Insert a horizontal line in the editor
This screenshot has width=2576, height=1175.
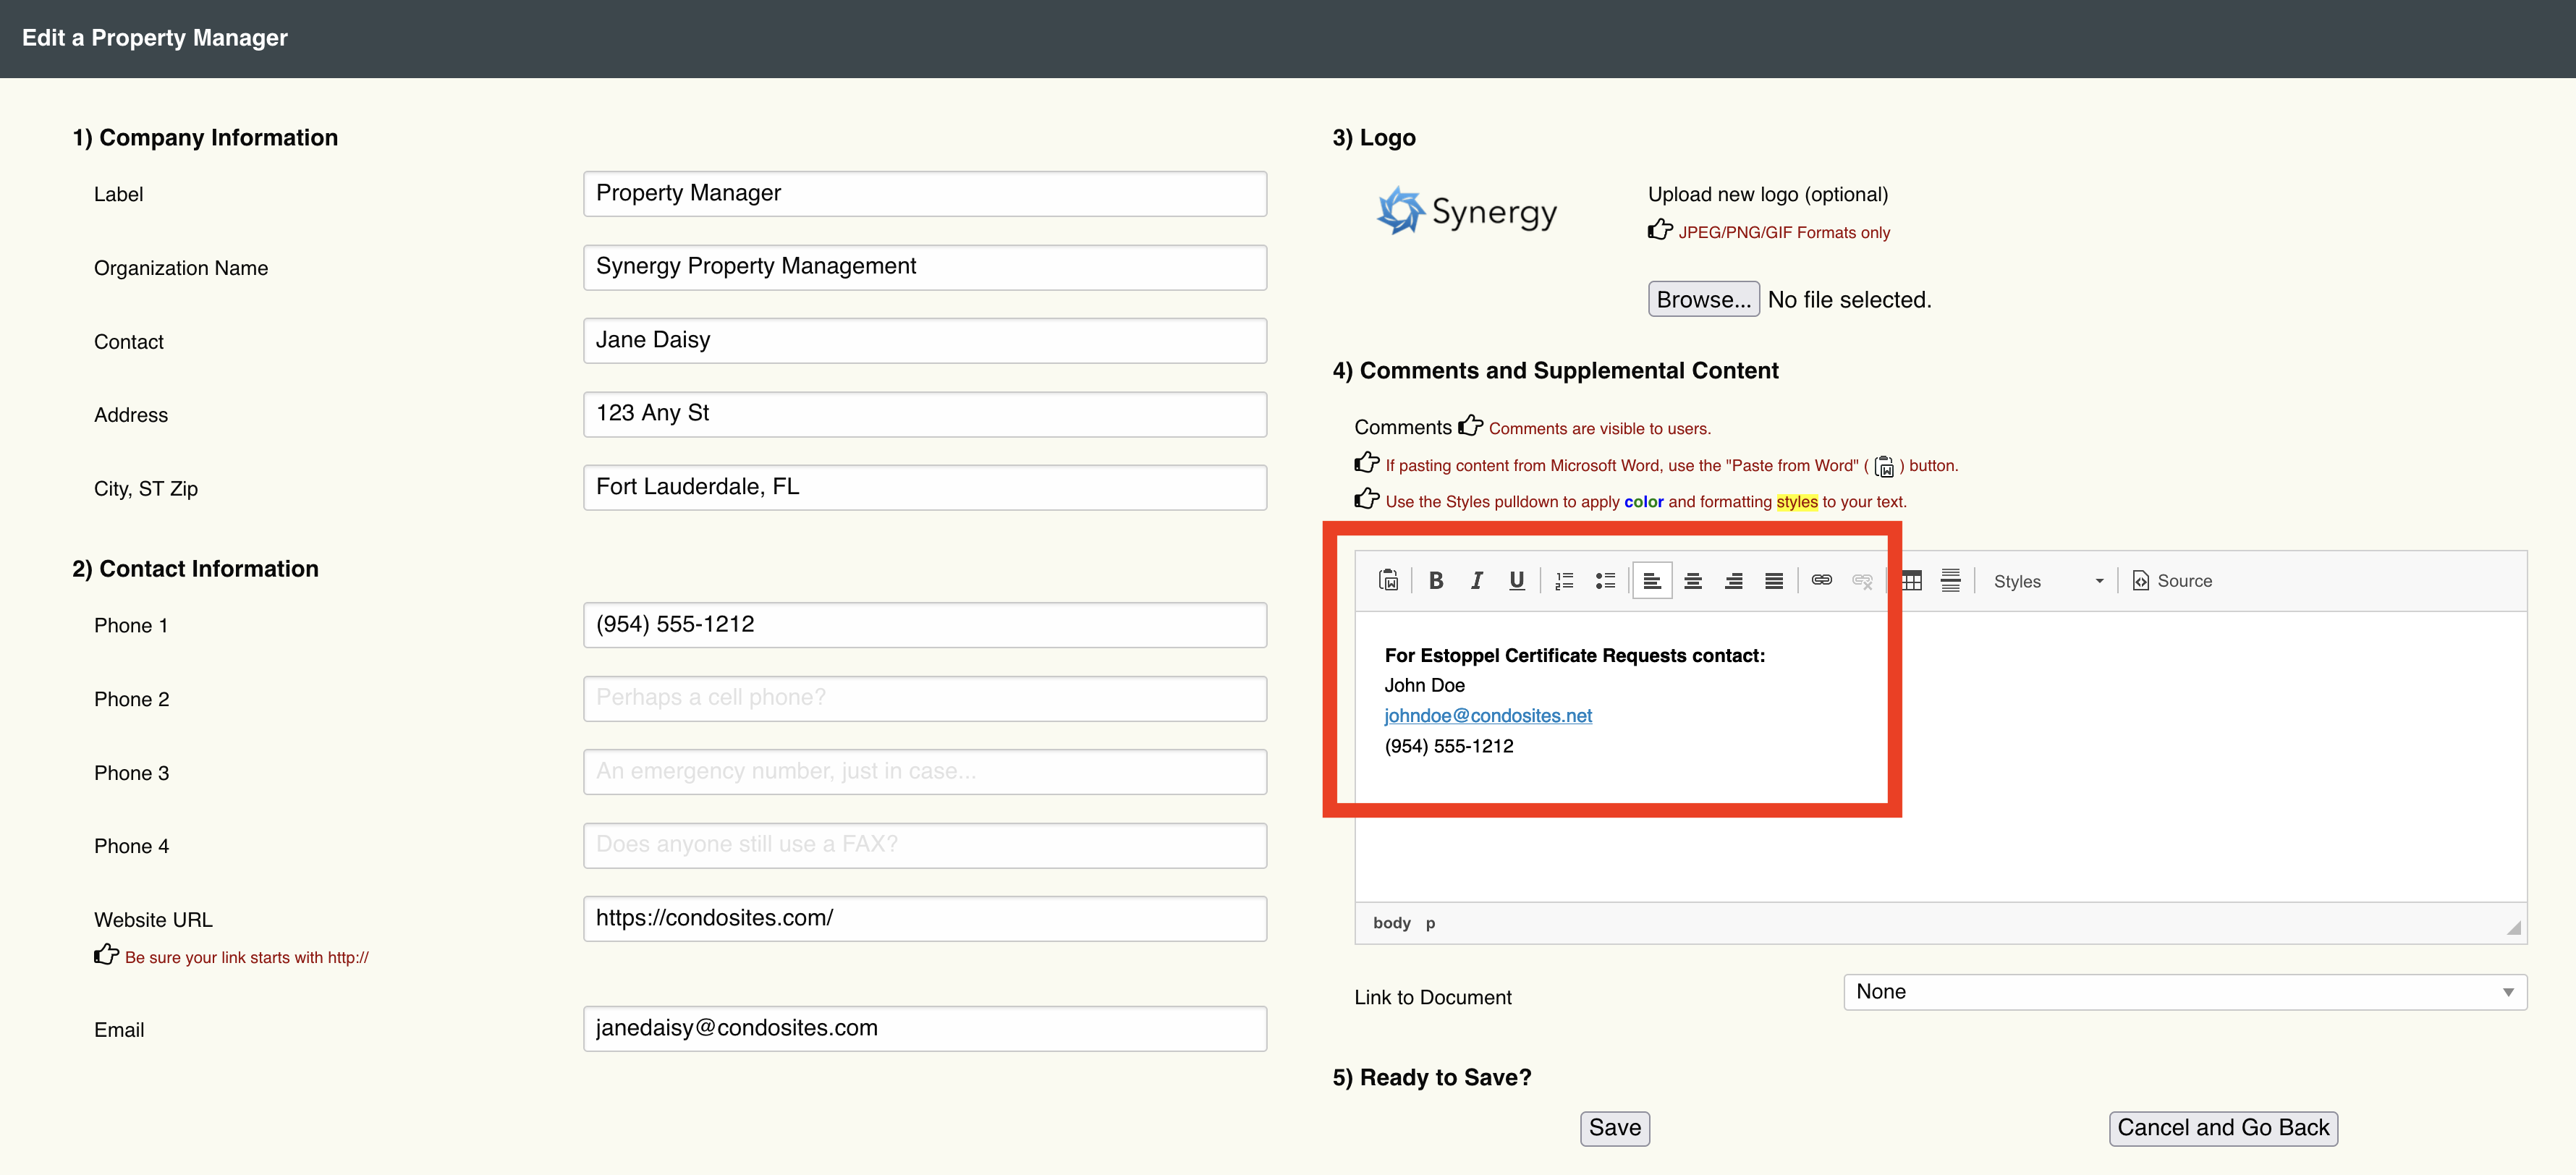tap(1950, 580)
